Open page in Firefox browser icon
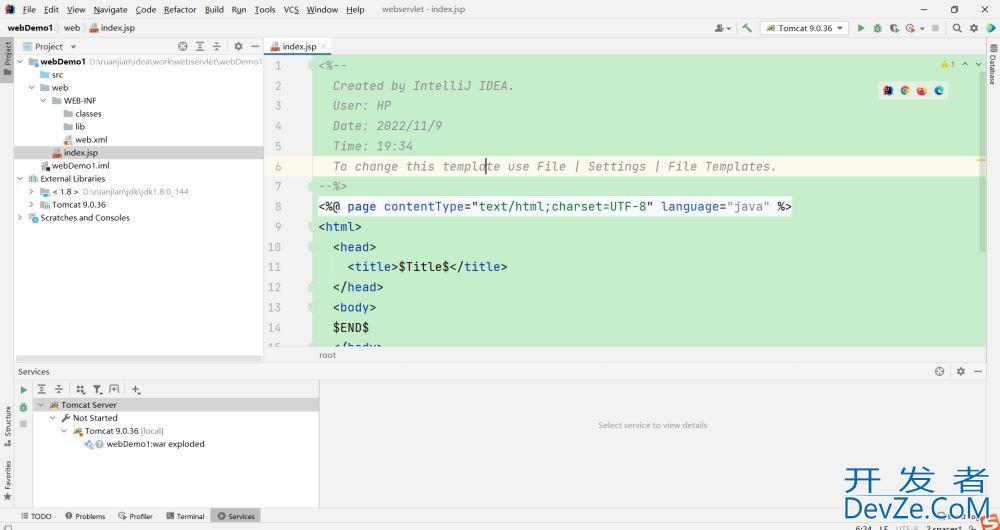1000x530 pixels. [922, 91]
